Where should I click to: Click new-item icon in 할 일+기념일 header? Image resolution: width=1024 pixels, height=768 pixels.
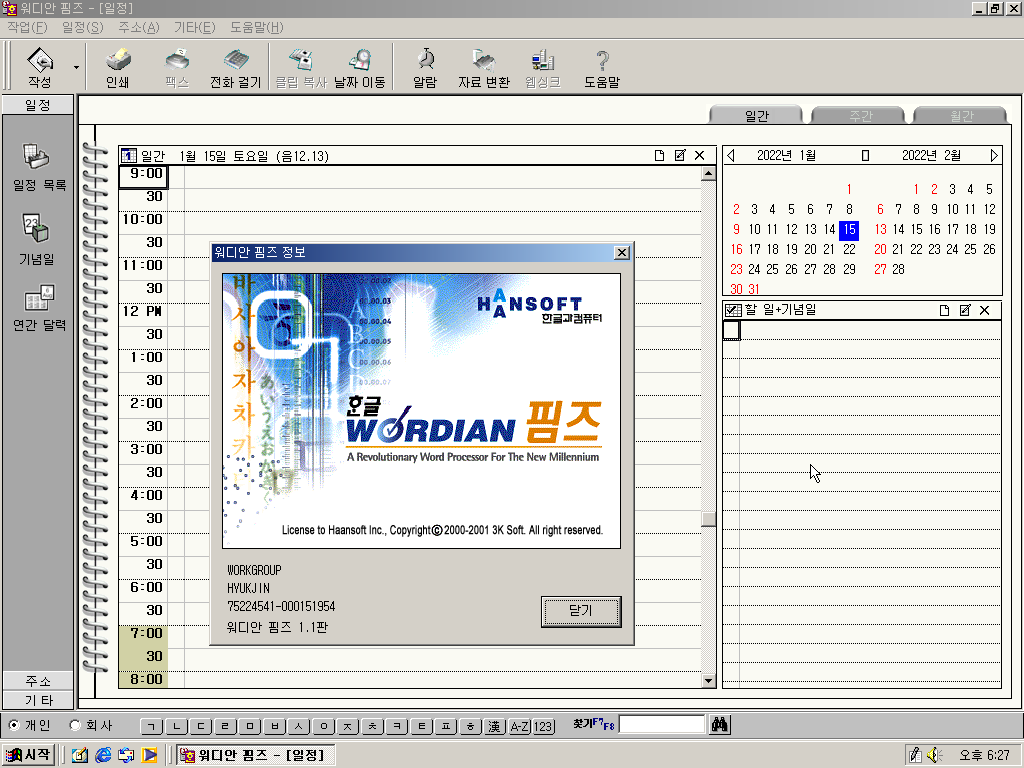(944, 310)
